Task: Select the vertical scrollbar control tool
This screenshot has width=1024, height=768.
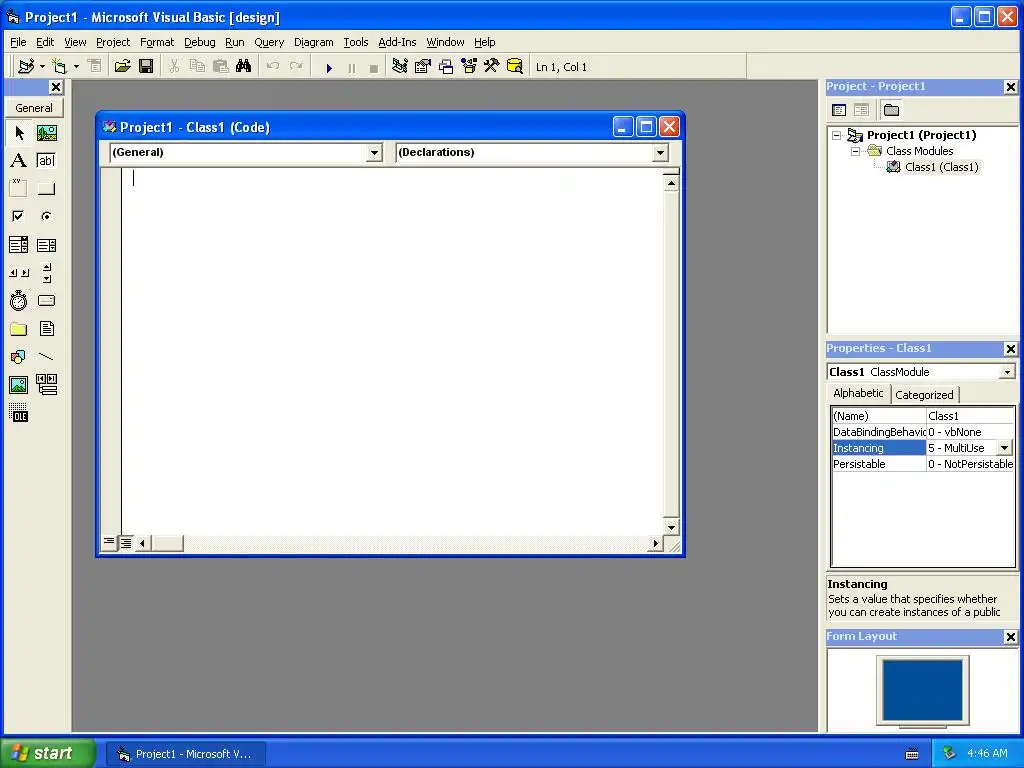Action: [46, 273]
